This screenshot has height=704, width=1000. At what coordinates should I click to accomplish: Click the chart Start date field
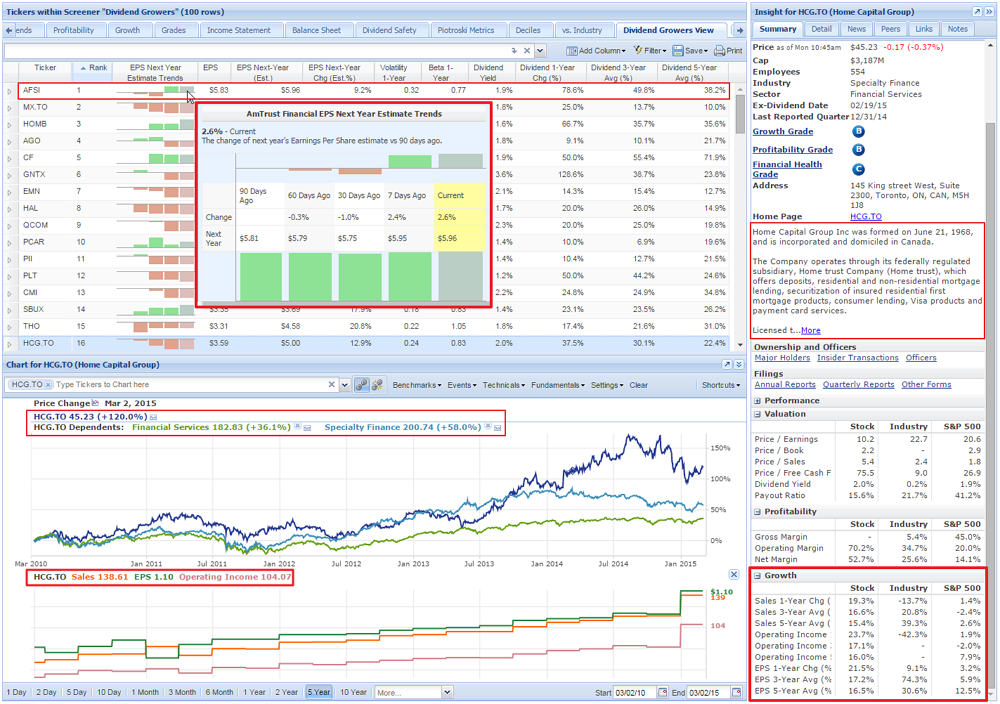[x=635, y=693]
